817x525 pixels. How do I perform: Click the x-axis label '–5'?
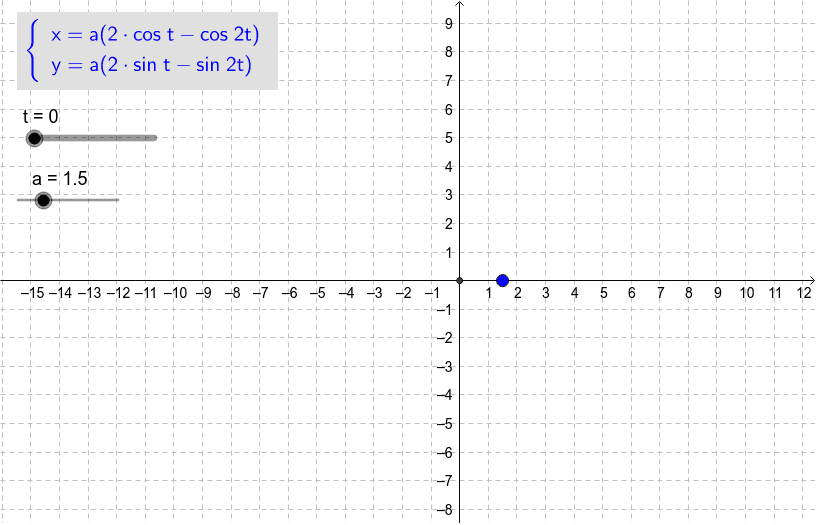(318, 293)
